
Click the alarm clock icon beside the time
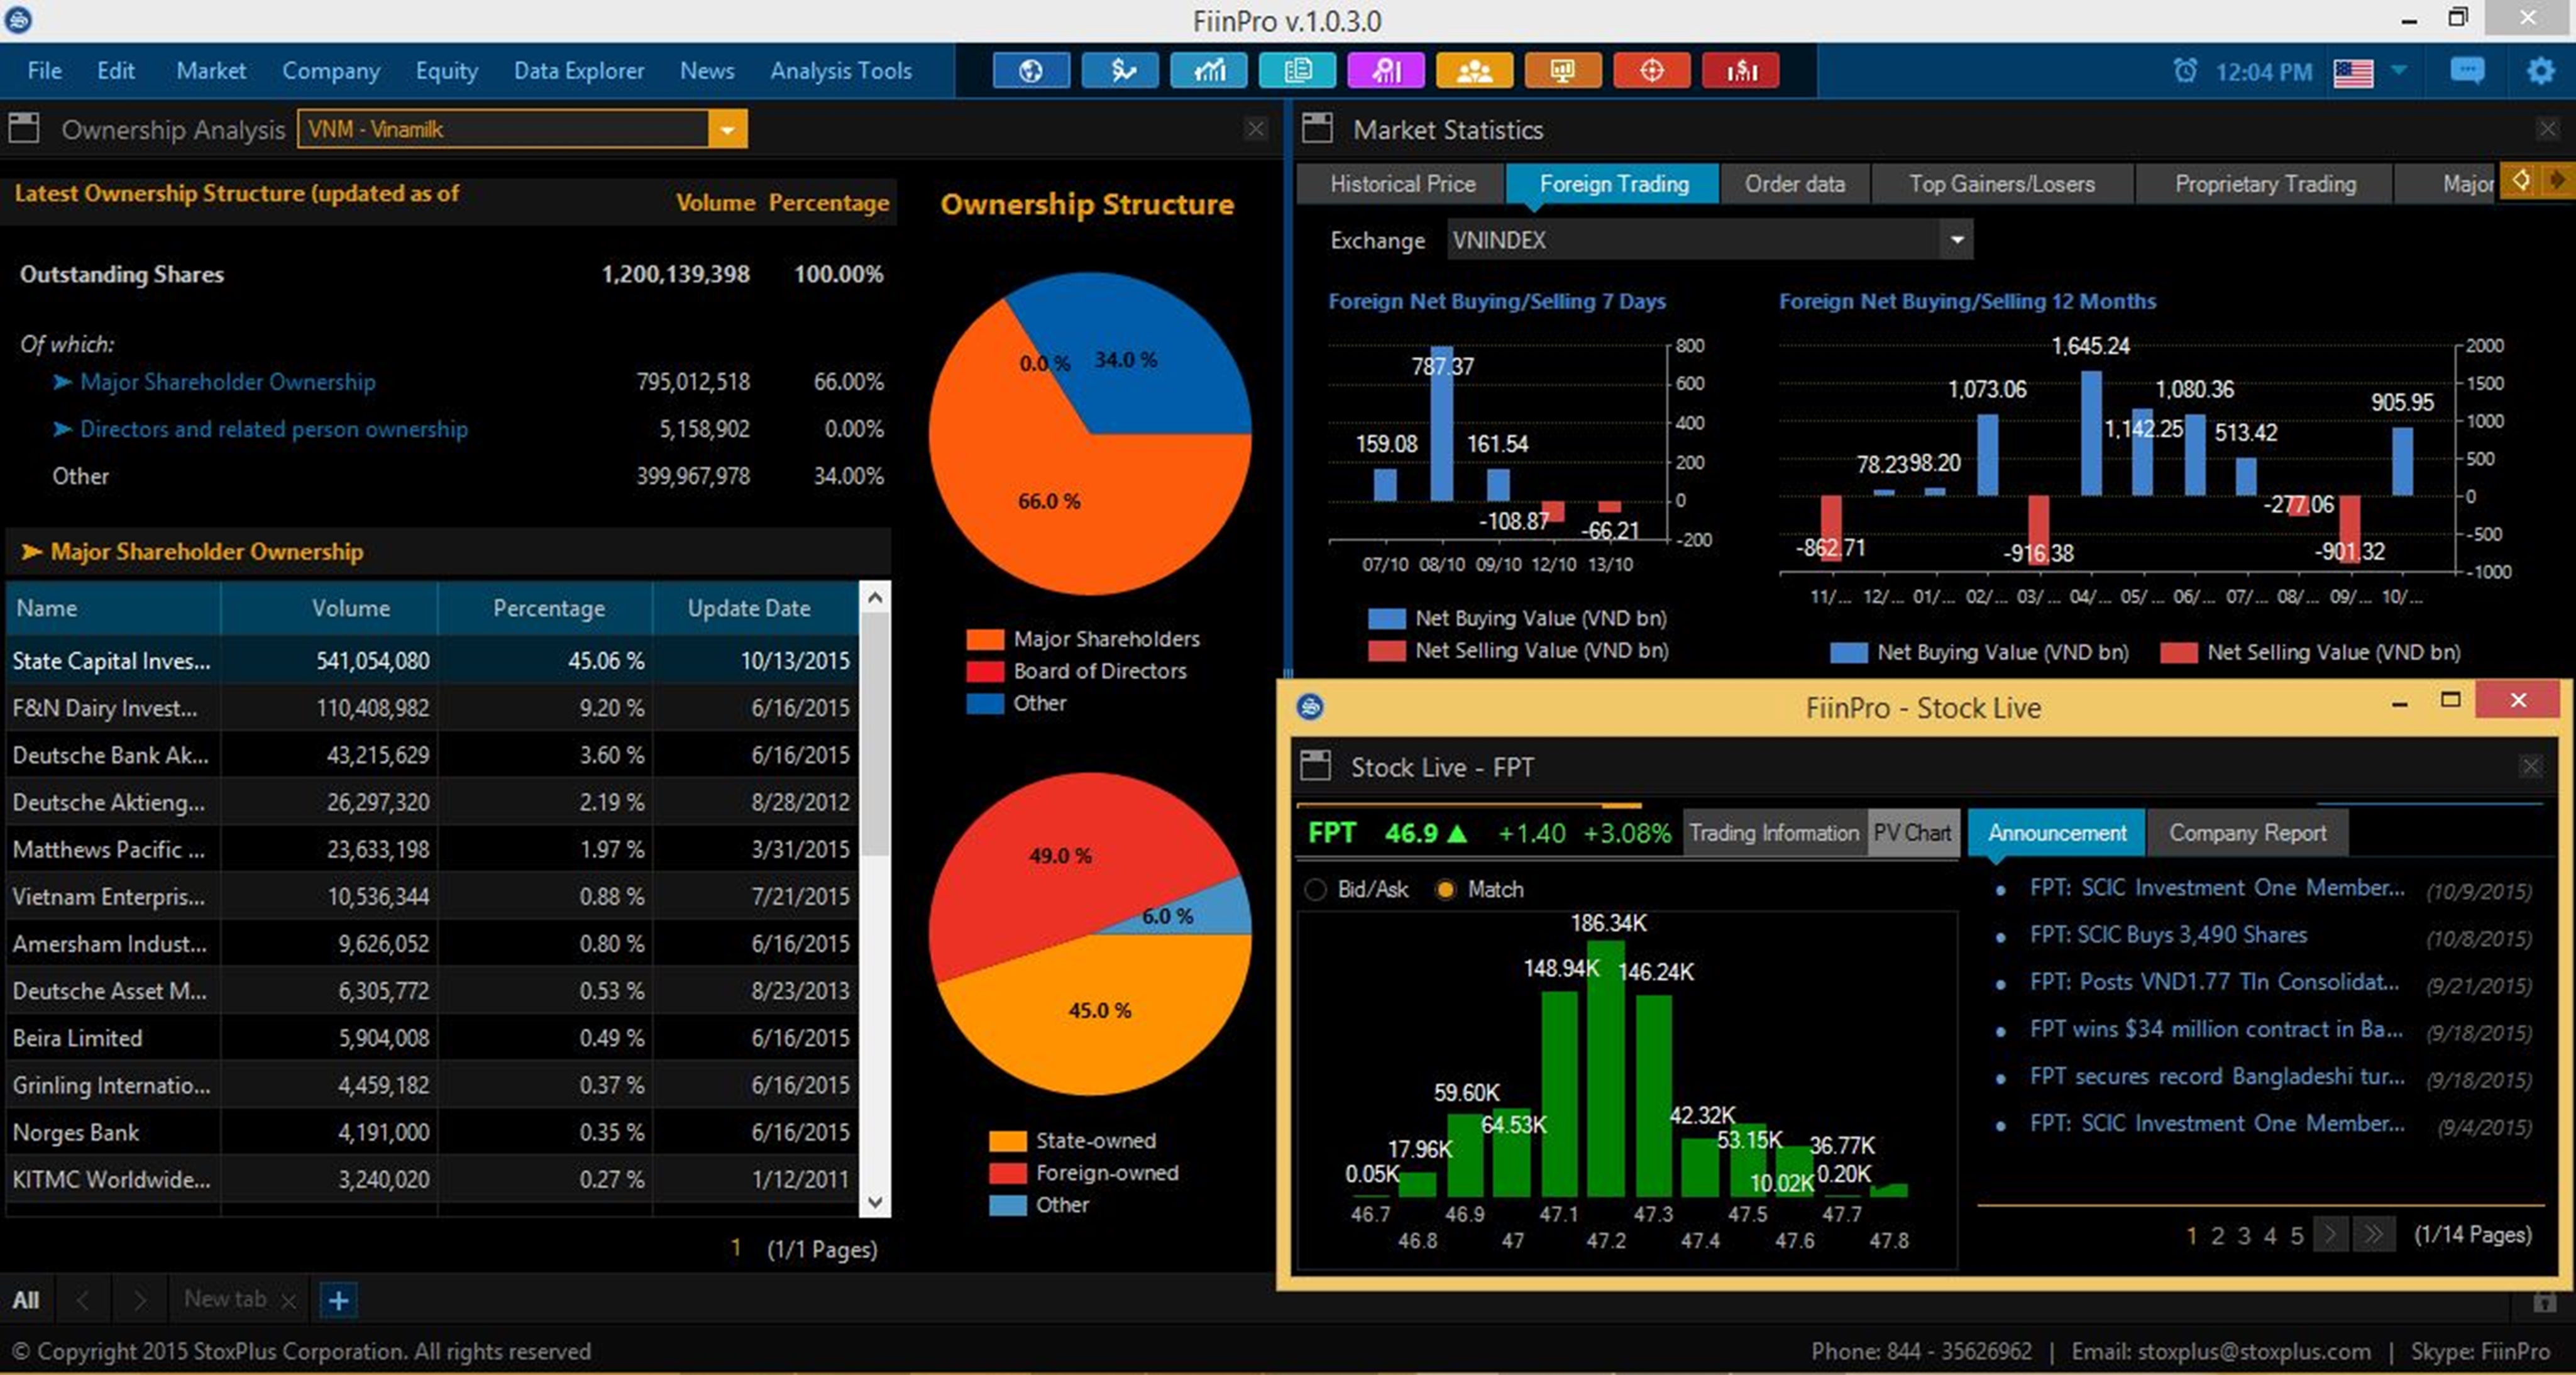[x=2186, y=71]
